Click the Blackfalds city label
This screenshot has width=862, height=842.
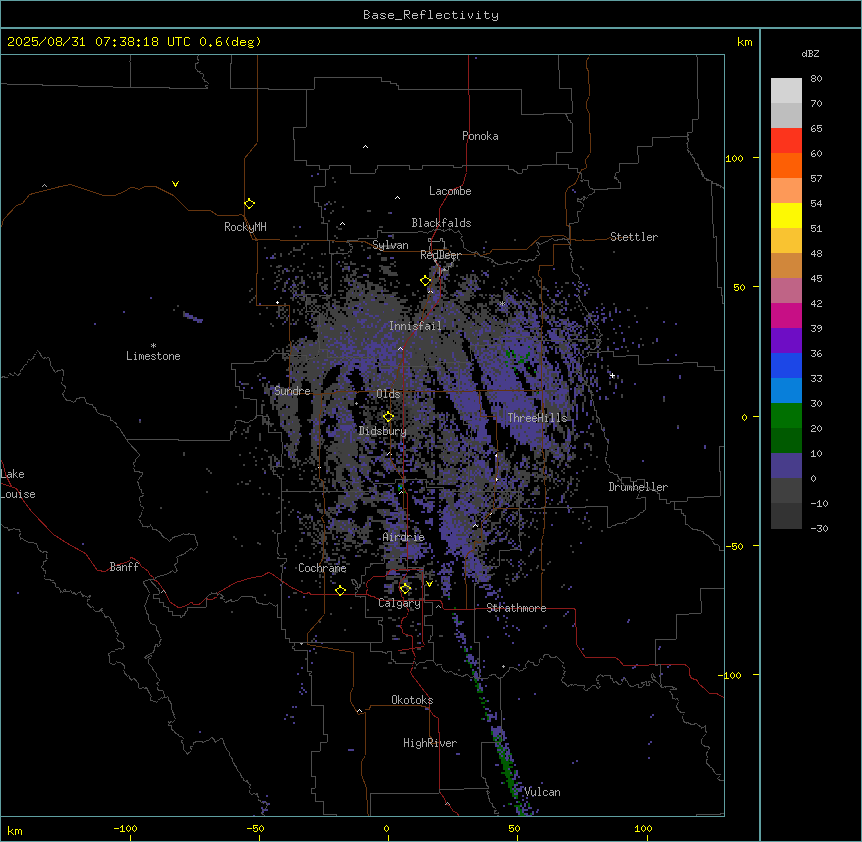pyautogui.click(x=441, y=223)
